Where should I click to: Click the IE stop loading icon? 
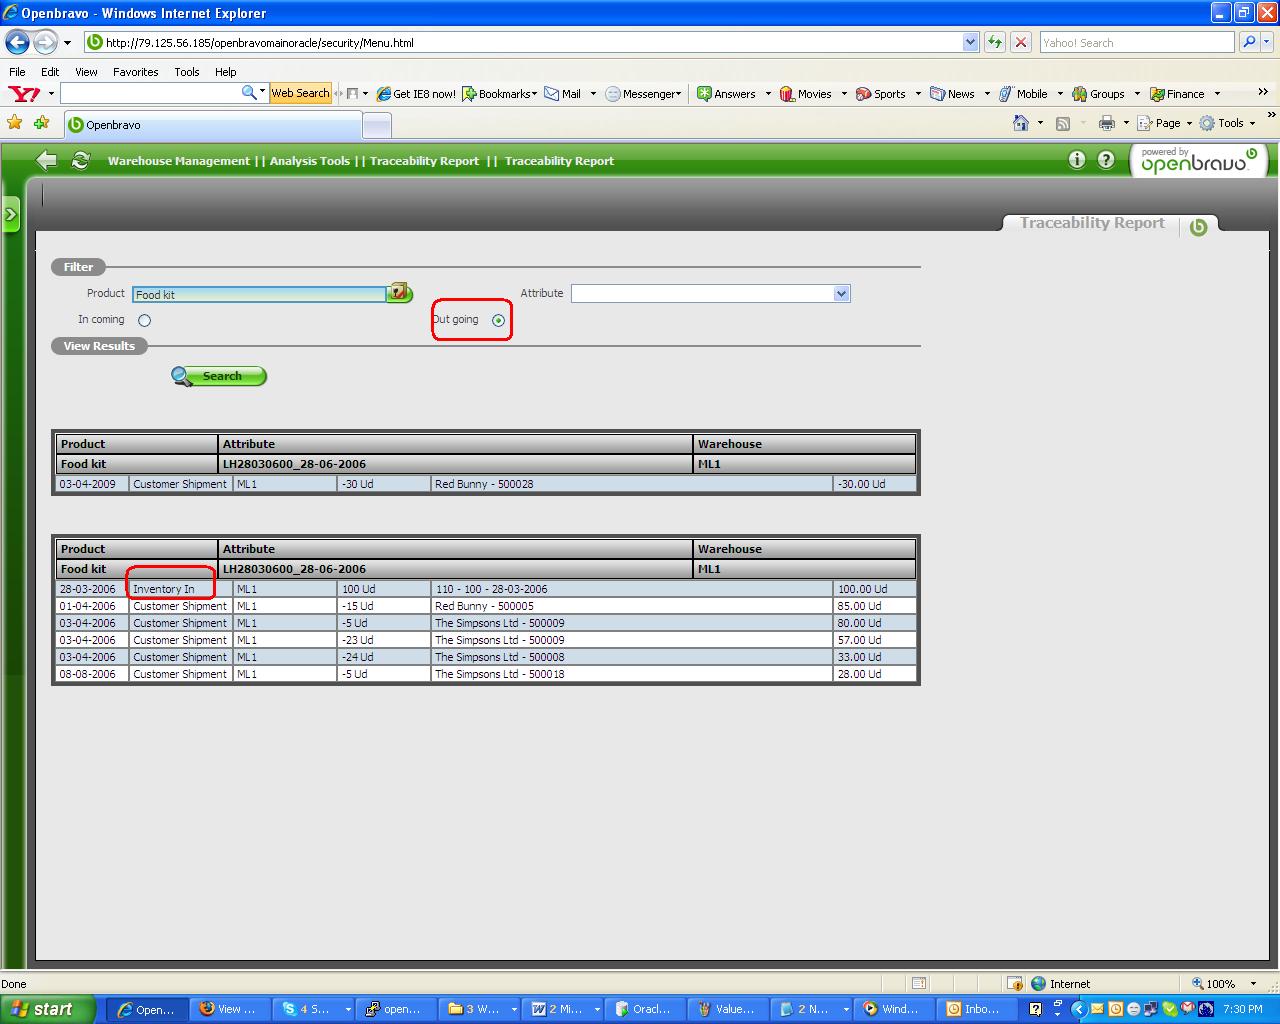point(1021,42)
